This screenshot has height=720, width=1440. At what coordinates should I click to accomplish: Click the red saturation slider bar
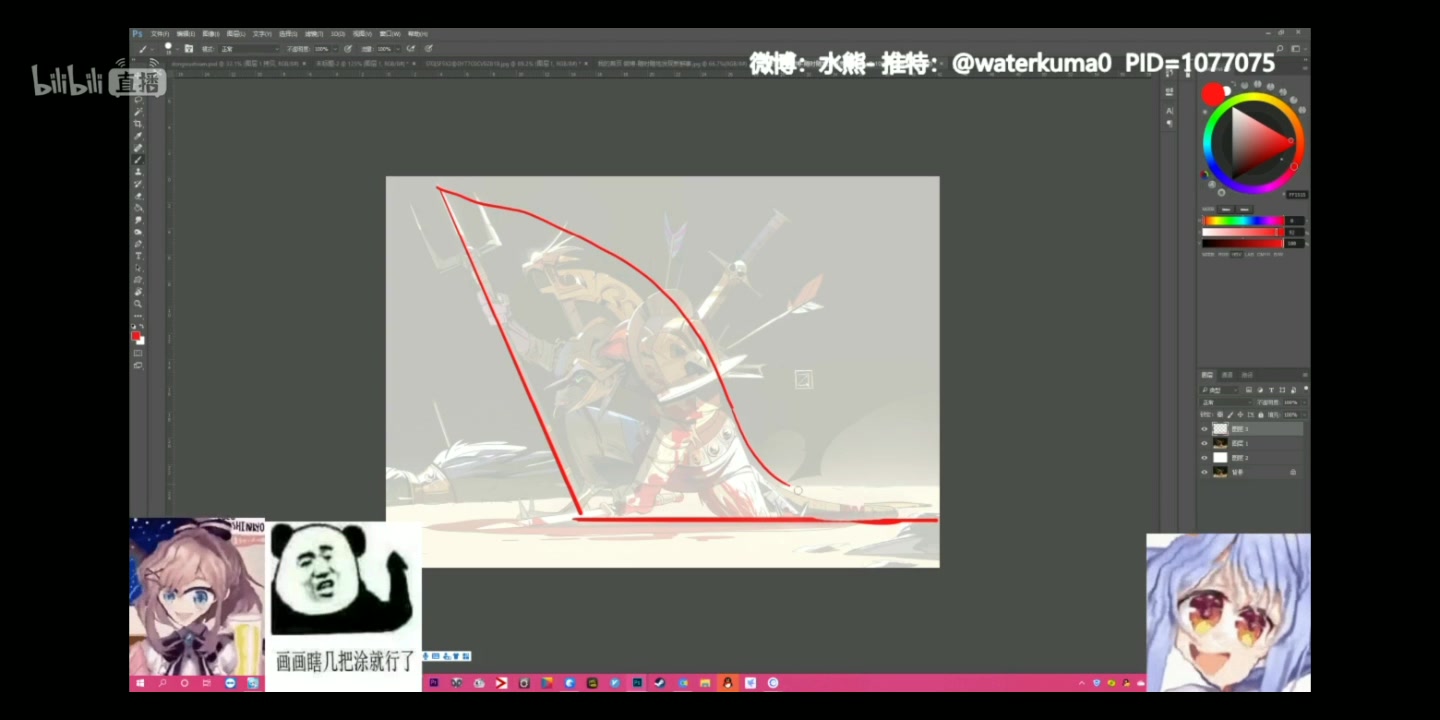[x=1243, y=232]
